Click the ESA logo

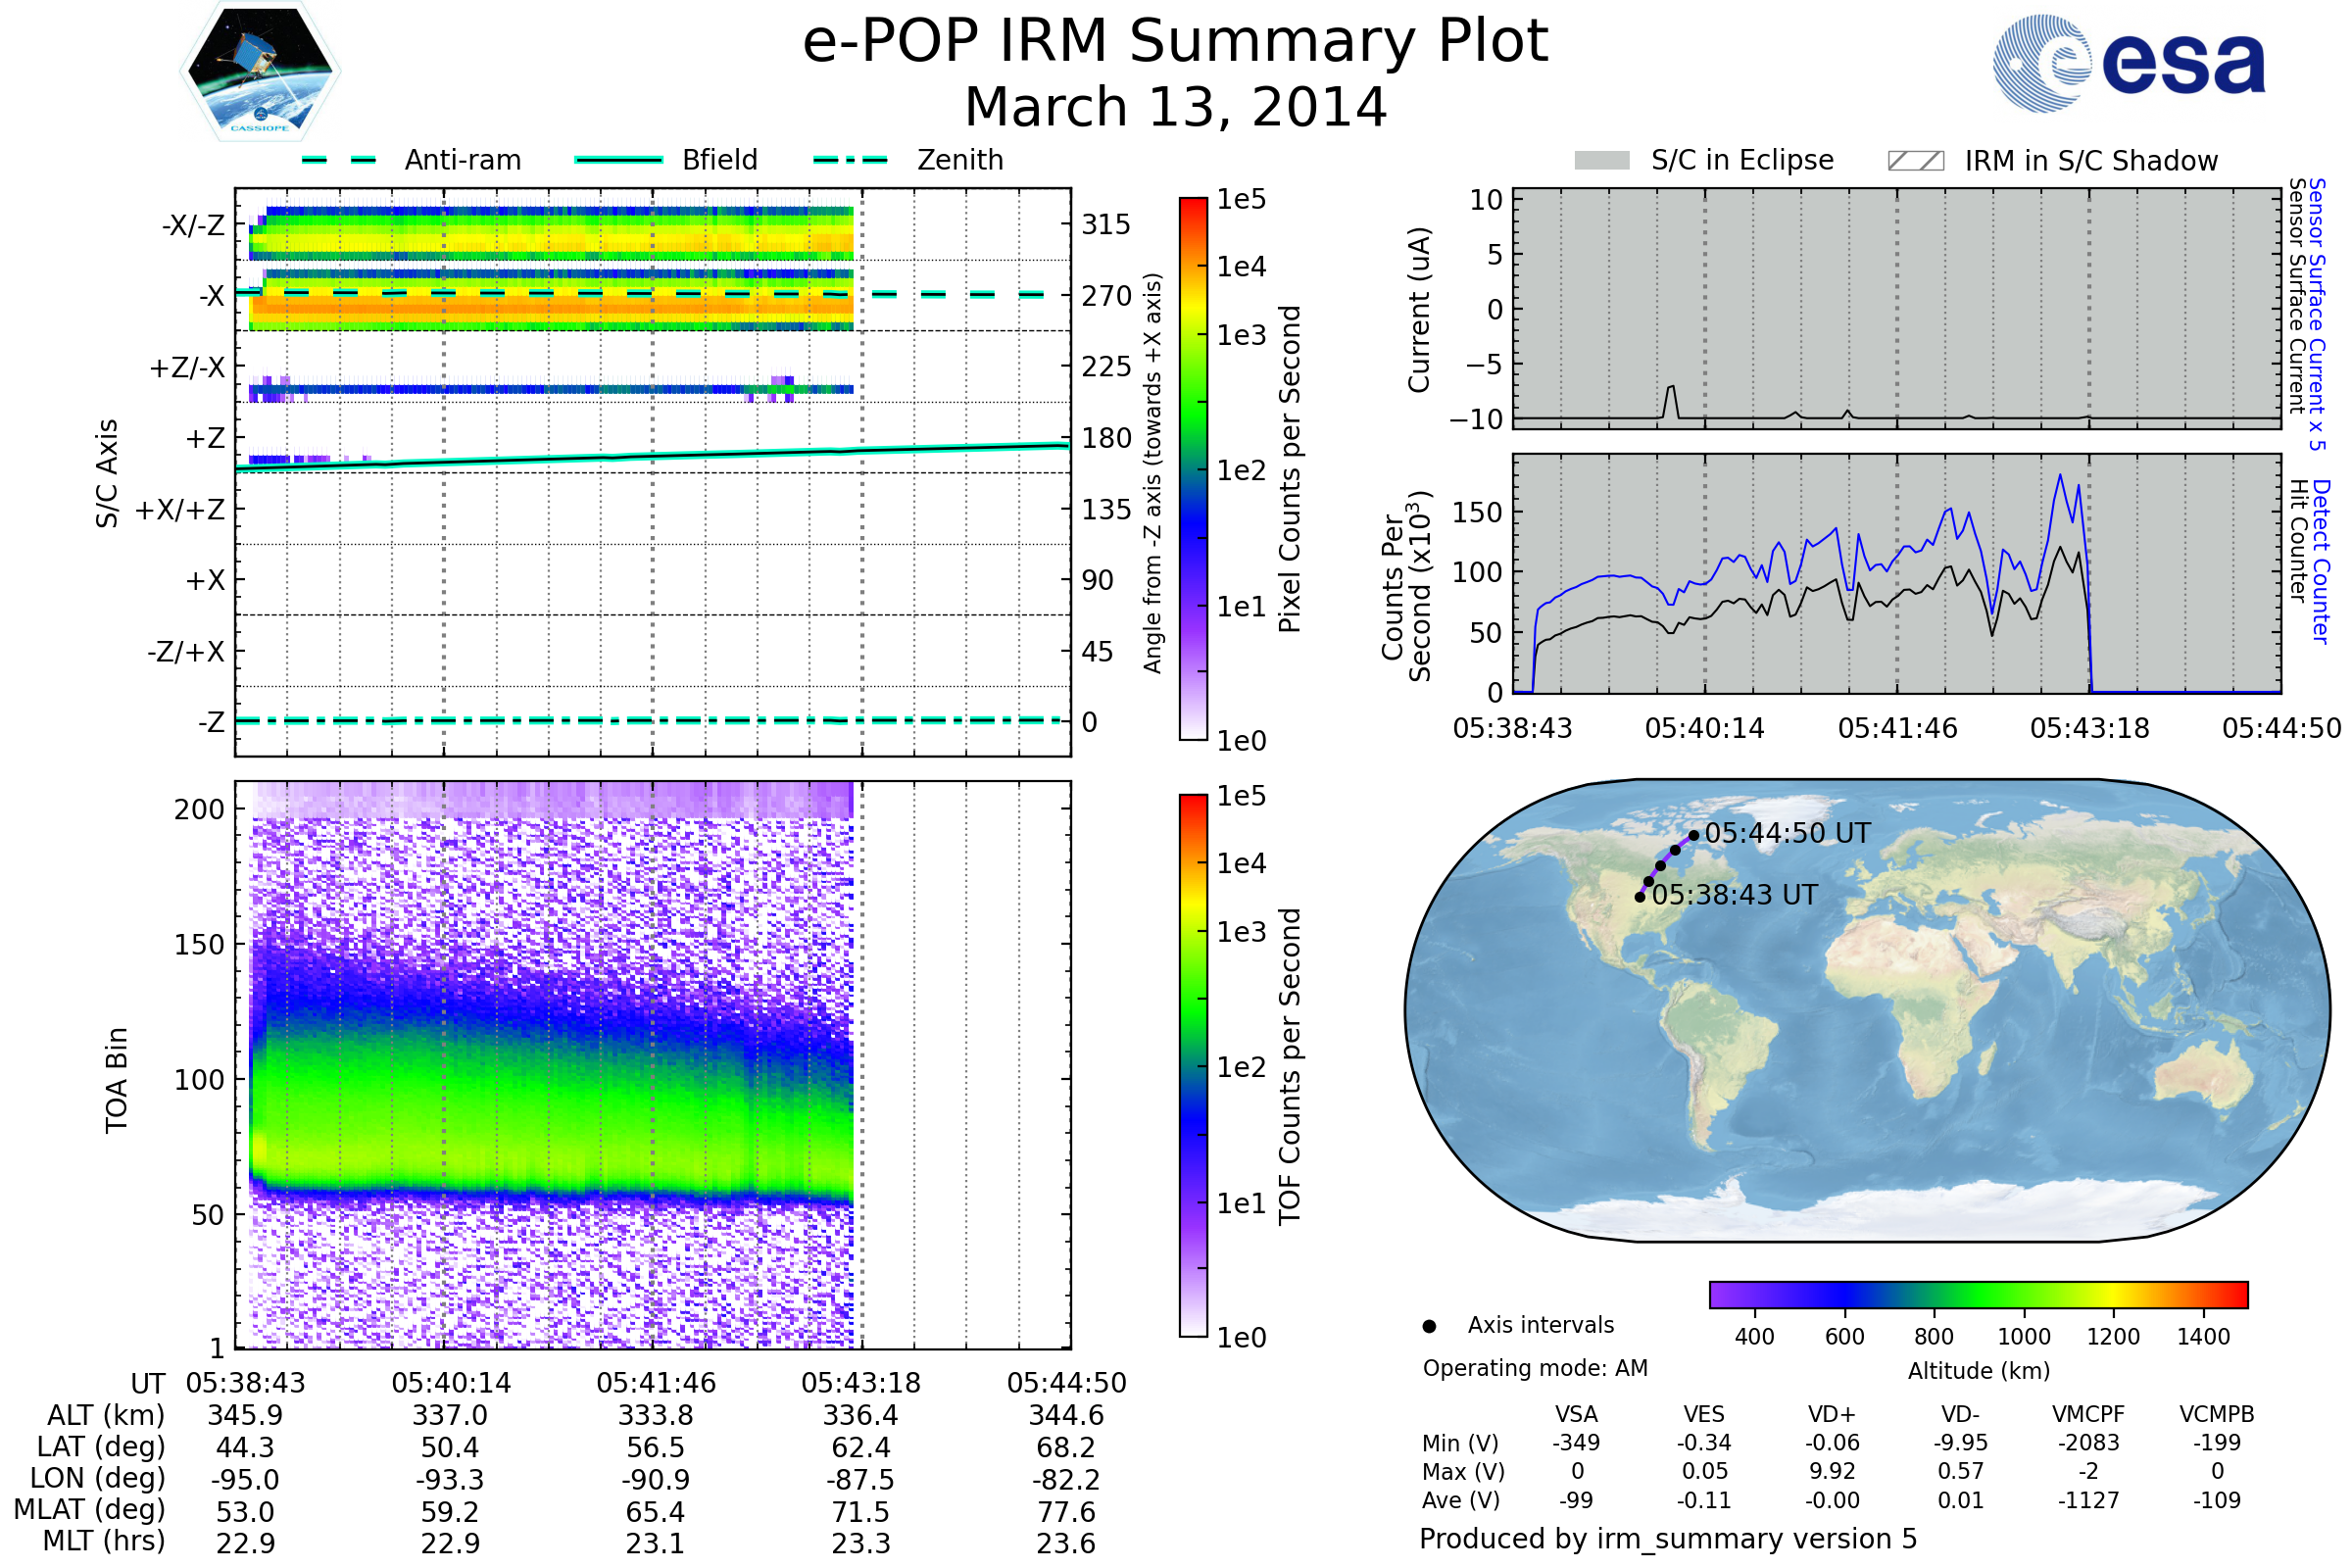point(2128,64)
